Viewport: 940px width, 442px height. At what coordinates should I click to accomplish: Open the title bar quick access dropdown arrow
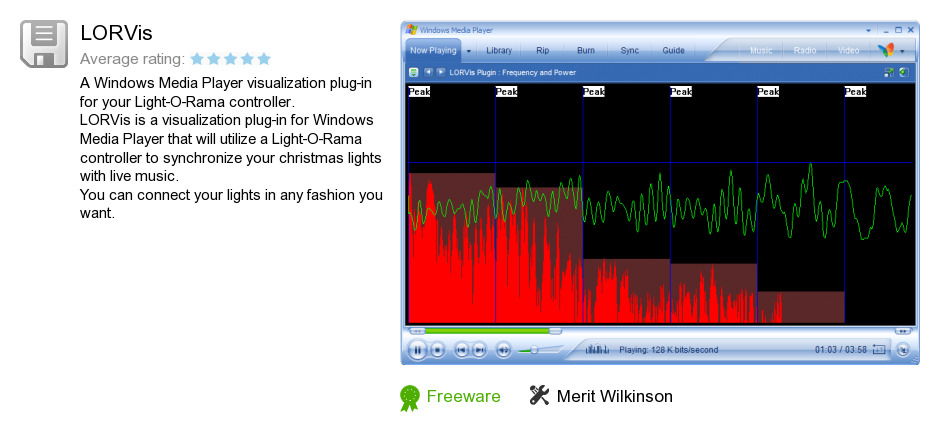(868, 30)
